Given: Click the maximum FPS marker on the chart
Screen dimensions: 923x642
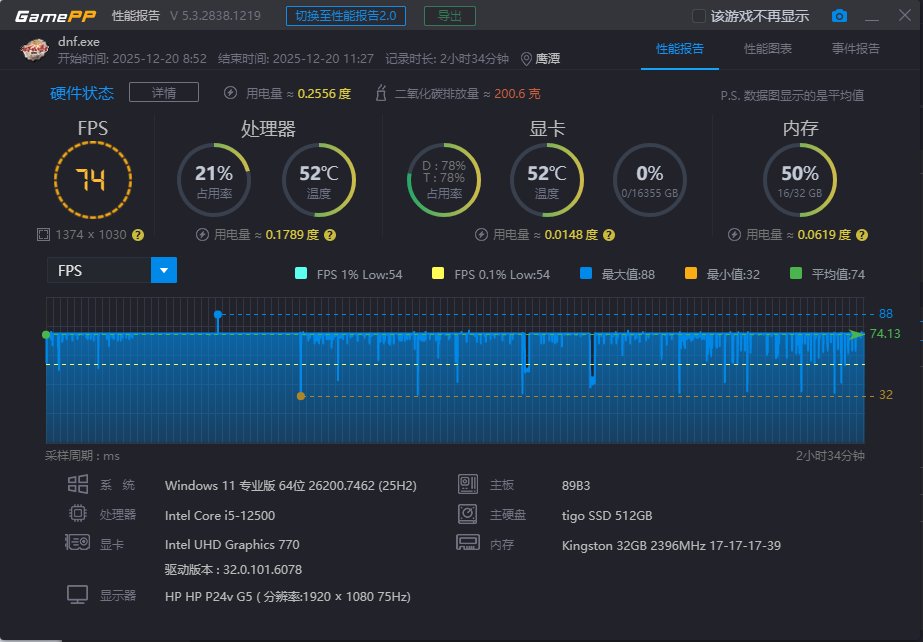Looking at the screenshot, I should coord(219,314).
